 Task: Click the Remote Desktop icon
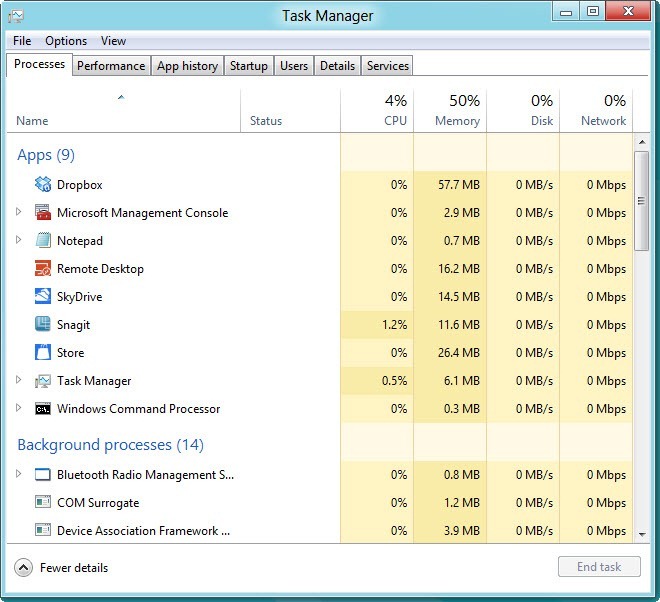pyautogui.click(x=43, y=268)
